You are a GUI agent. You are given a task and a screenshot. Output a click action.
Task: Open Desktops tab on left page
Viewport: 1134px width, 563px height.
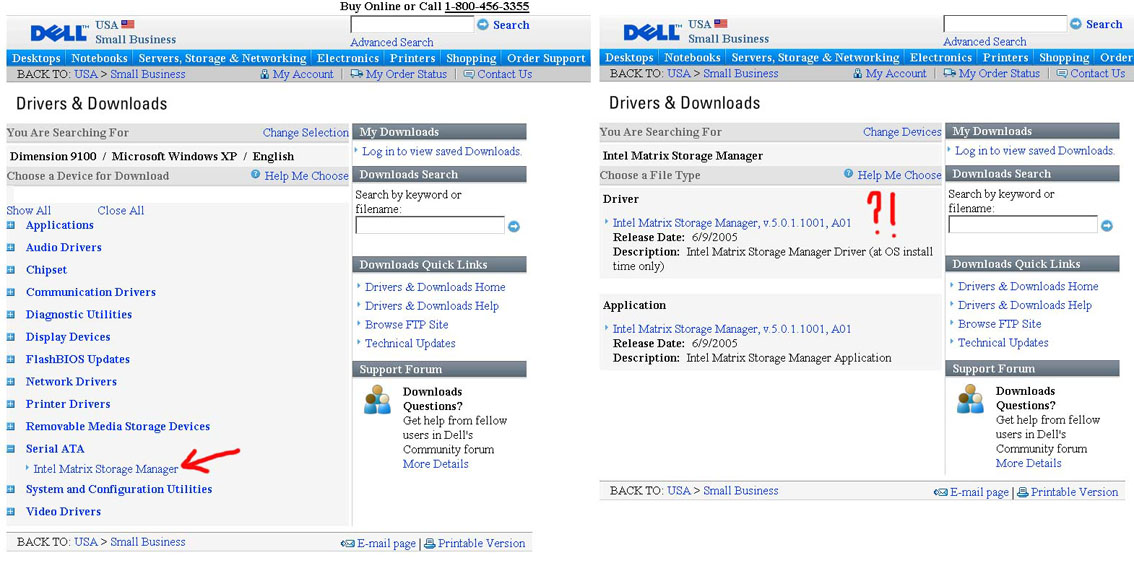click(37, 58)
